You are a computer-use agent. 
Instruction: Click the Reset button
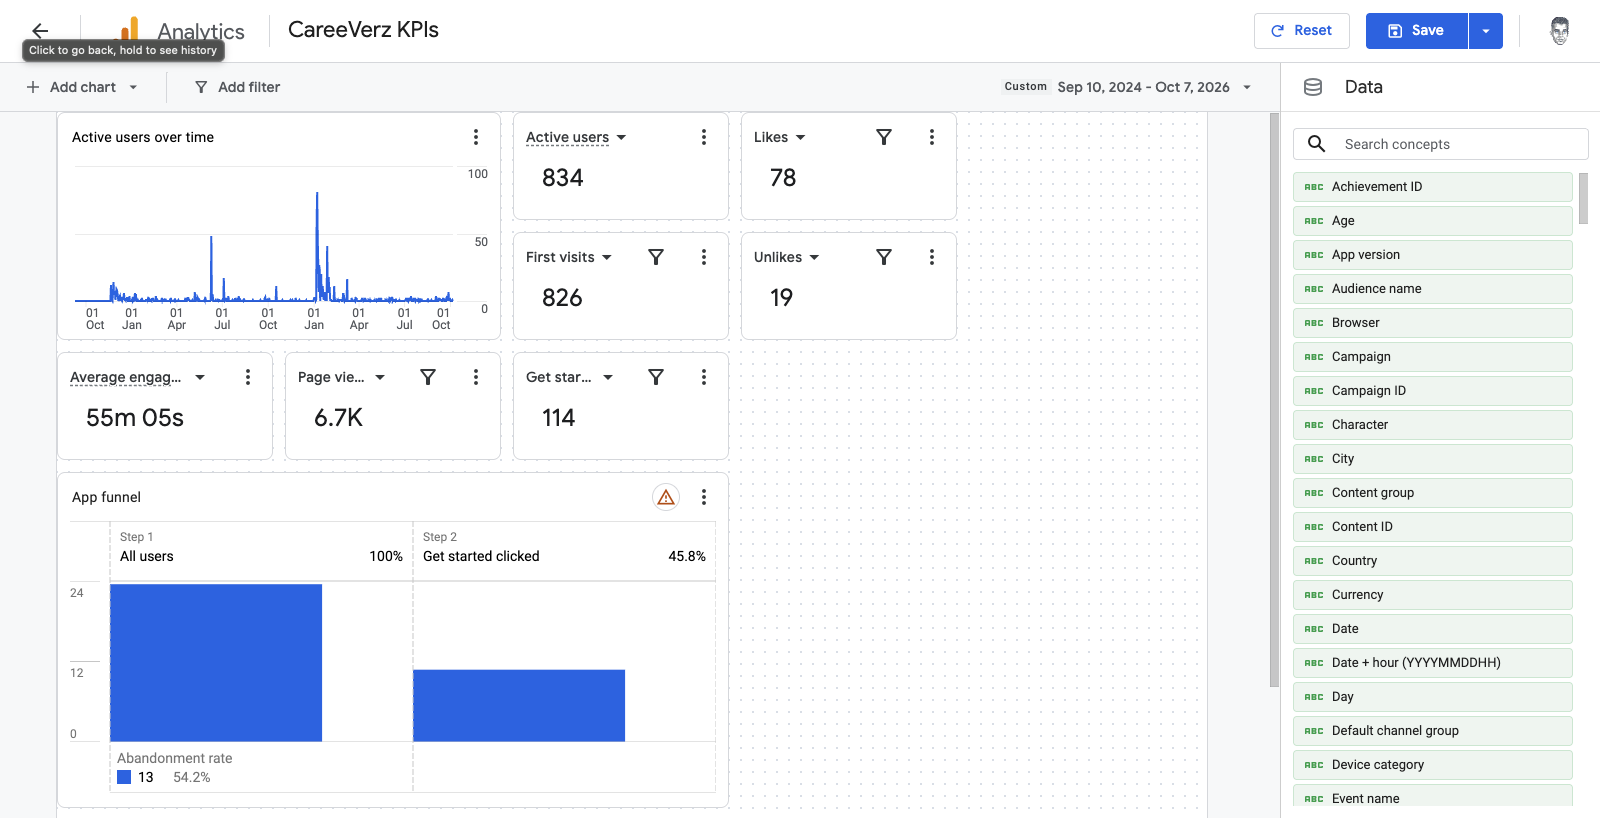pos(1301,31)
